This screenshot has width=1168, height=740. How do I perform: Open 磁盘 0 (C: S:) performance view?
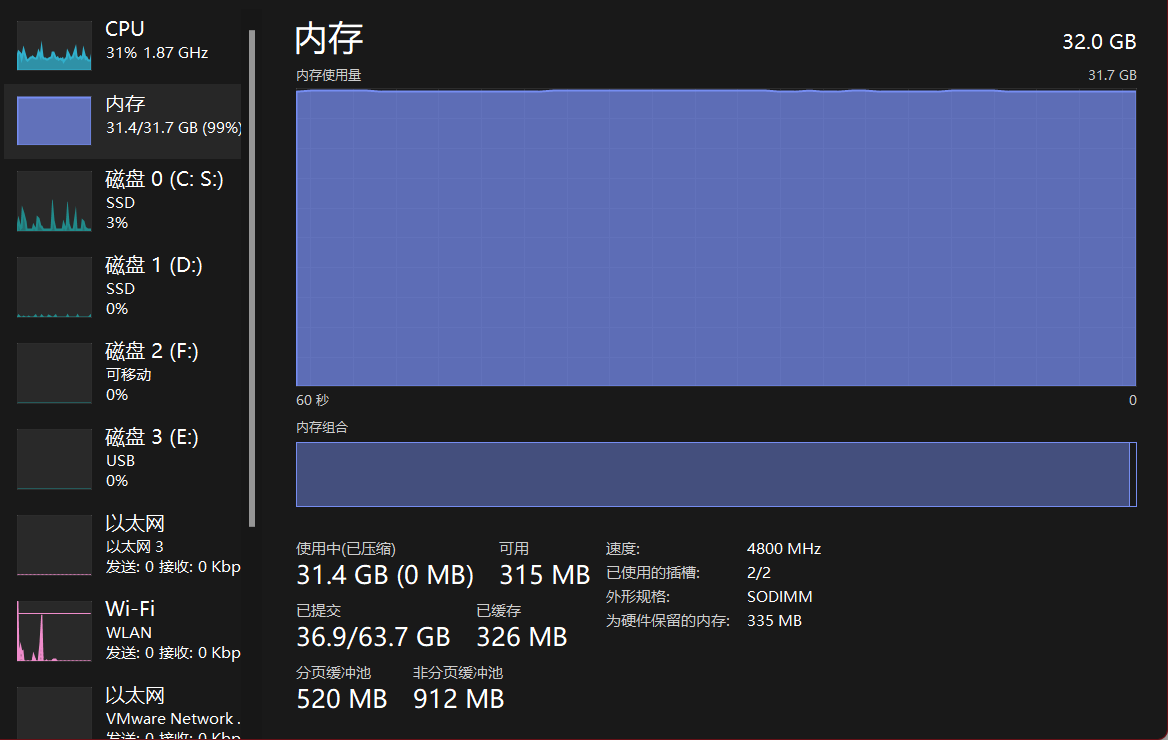[x=164, y=180]
